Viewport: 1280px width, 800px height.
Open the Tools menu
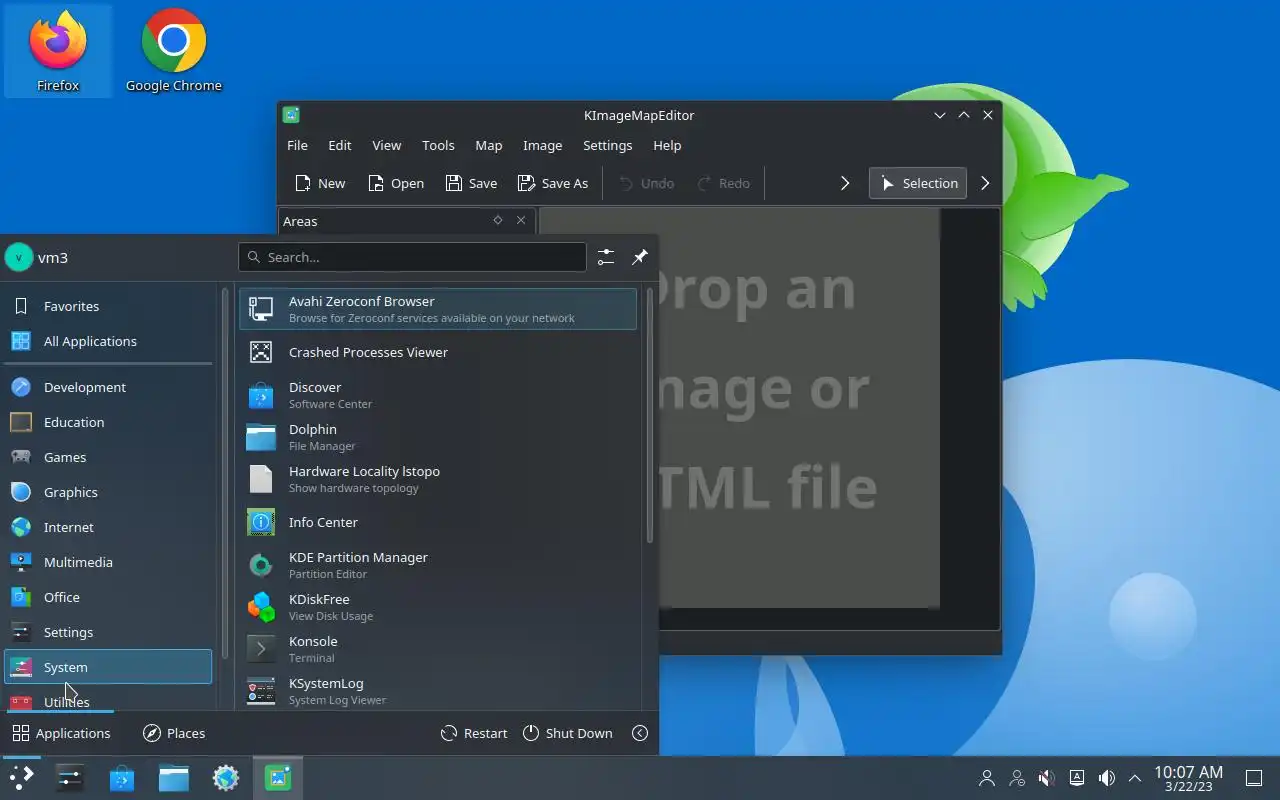coord(438,145)
